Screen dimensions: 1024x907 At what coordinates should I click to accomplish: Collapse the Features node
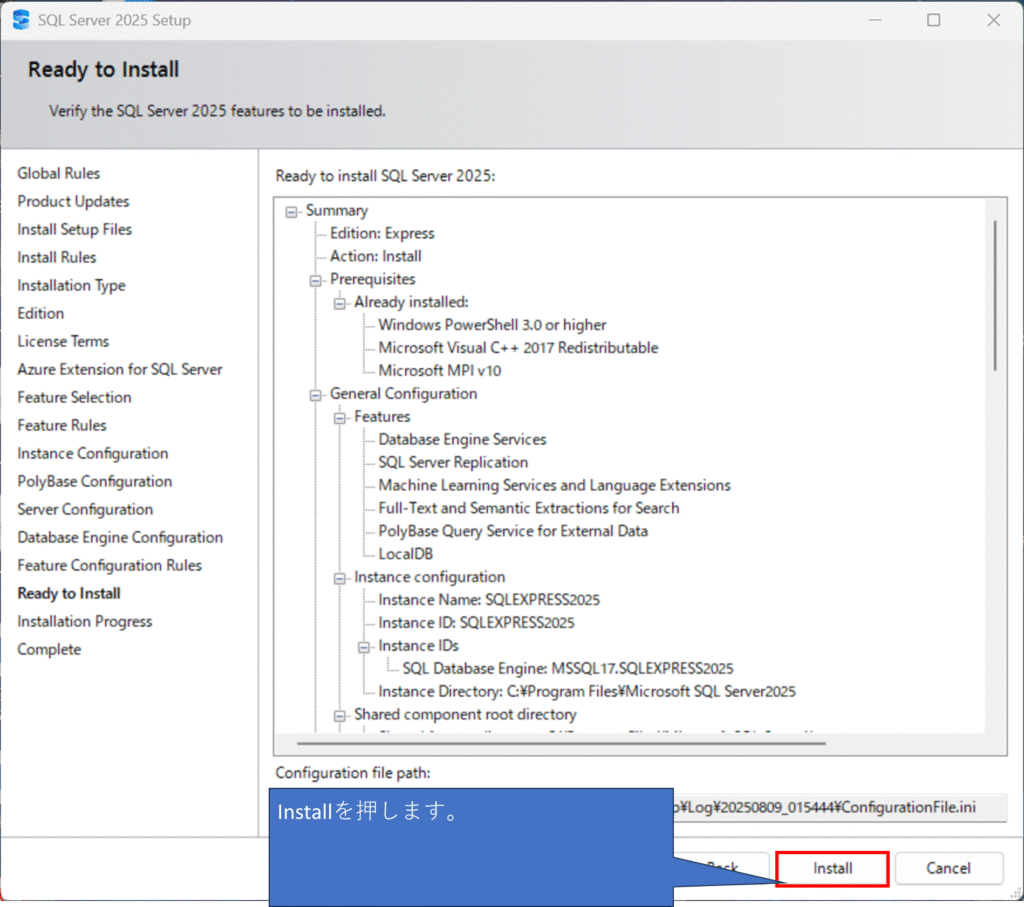click(x=340, y=418)
